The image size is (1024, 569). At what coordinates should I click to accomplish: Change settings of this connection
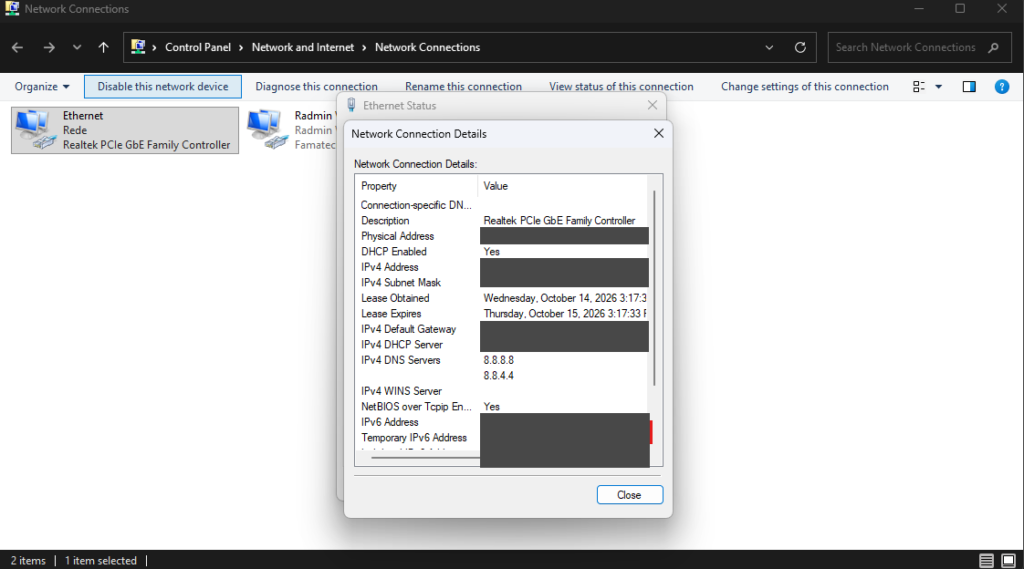click(805, 86)
